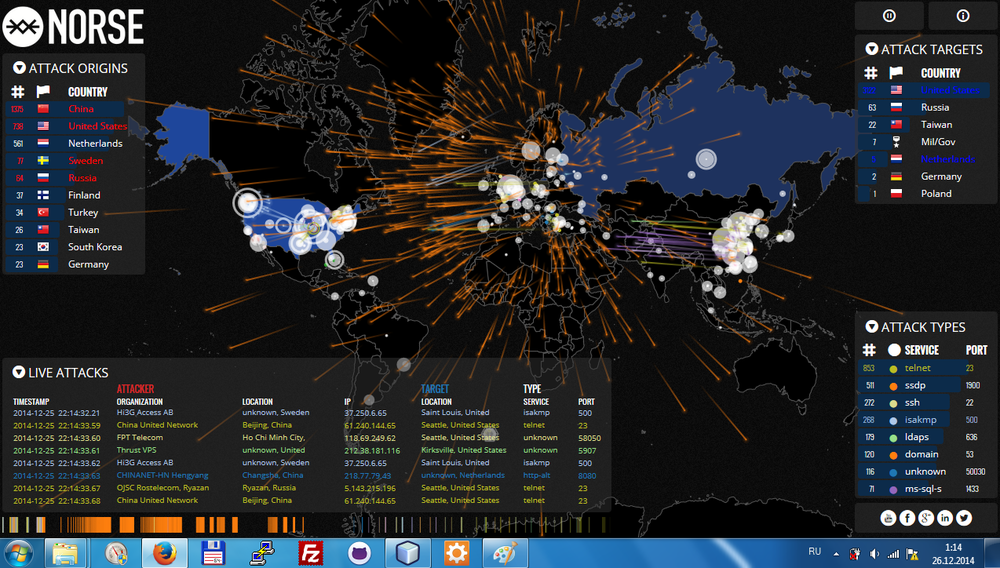
Task: Open Norse YouTube channel icon
Action: [x=888, y=518]
